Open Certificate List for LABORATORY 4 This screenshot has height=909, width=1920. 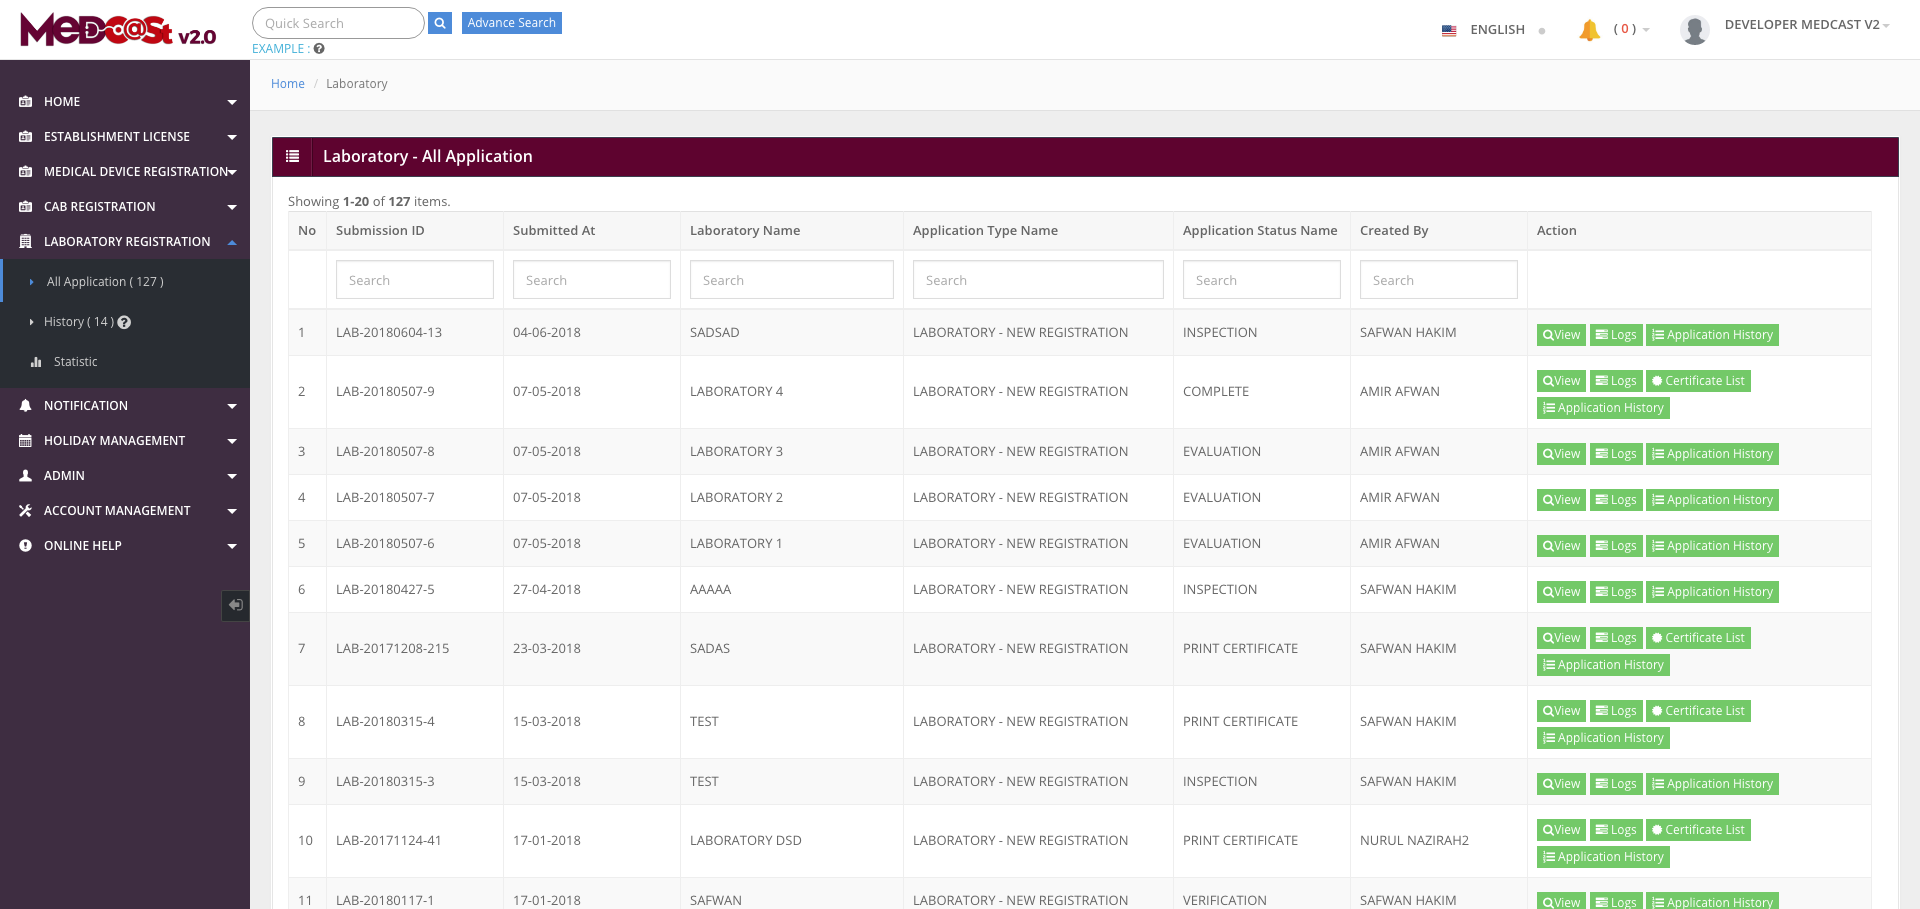click(x=1697, y=381)
